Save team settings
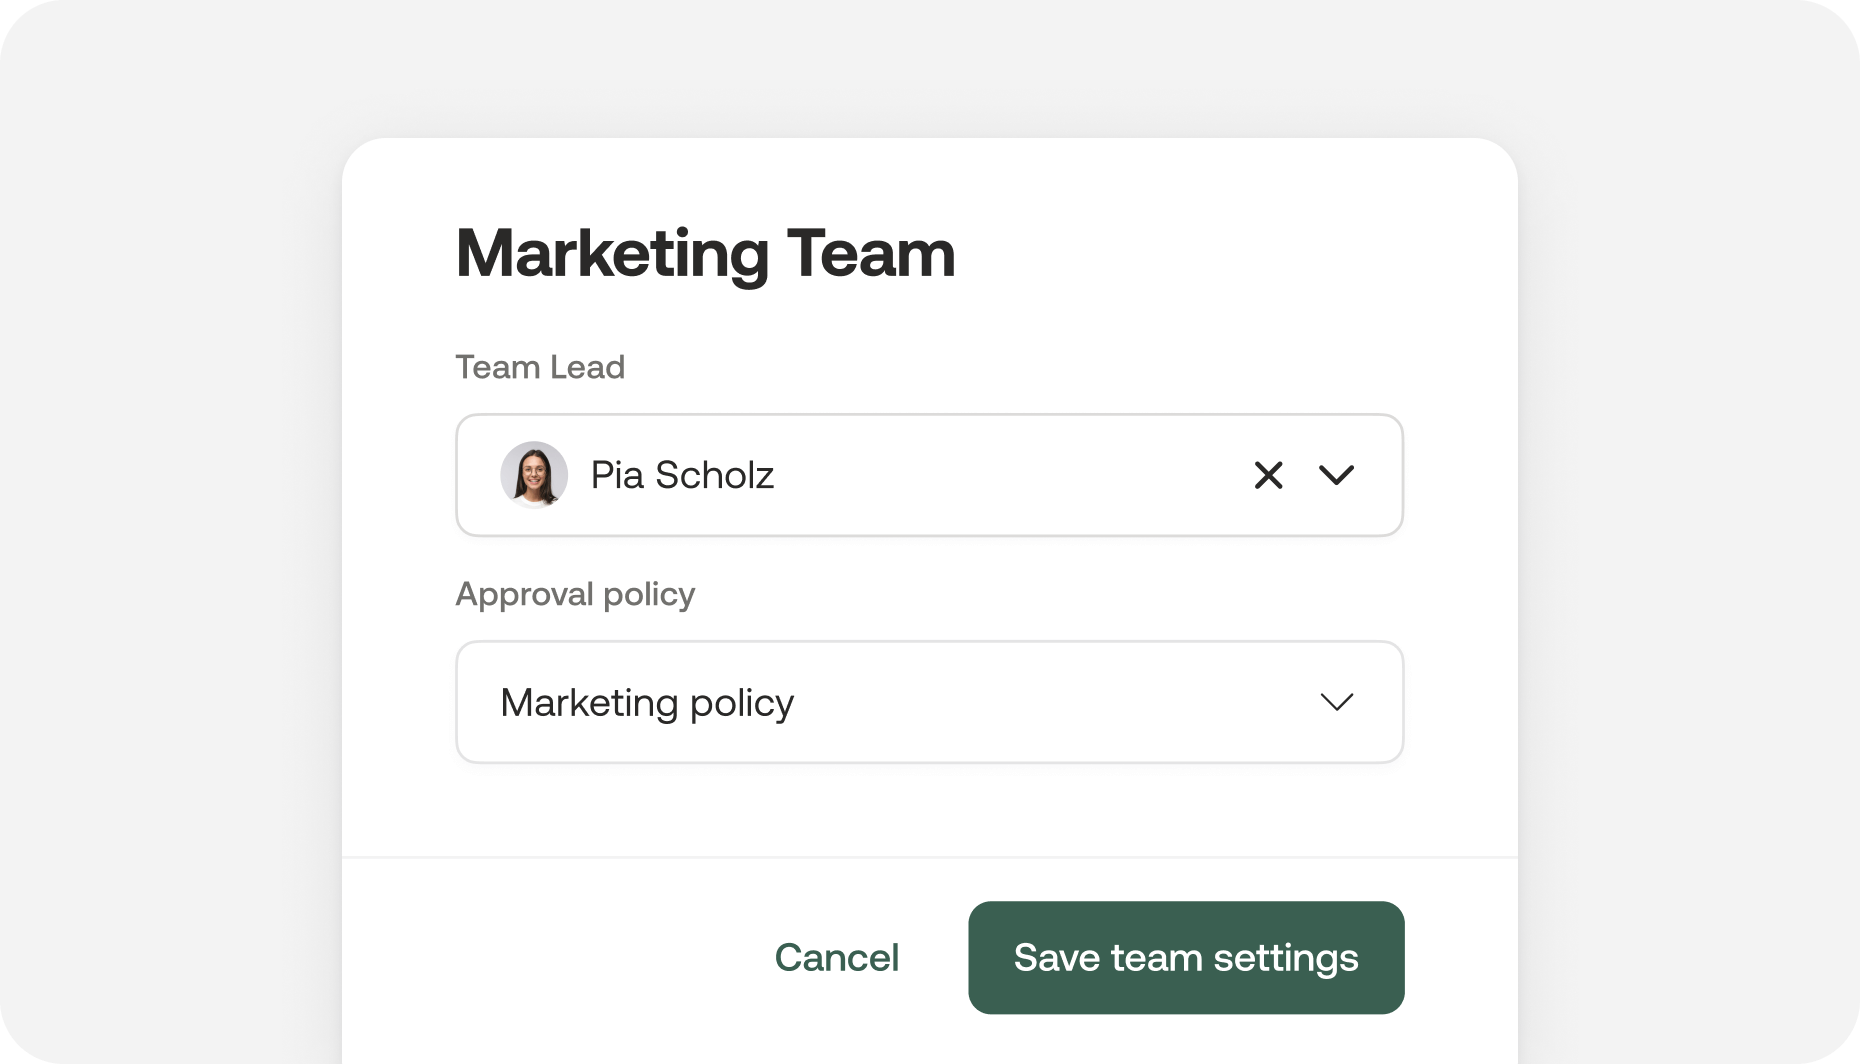 click(1186, 957)
